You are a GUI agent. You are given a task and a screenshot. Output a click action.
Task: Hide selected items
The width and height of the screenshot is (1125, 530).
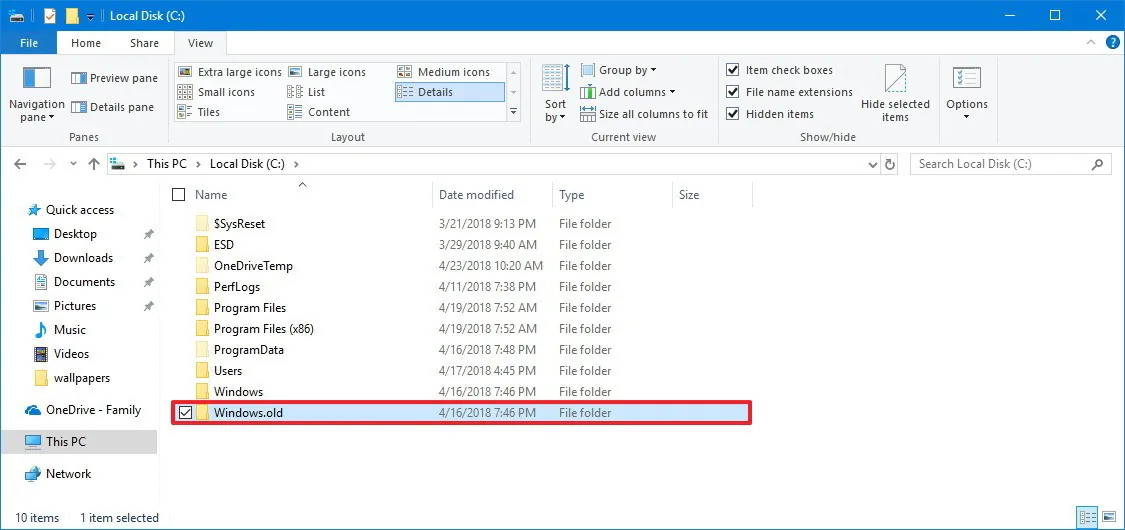(895, 93)
